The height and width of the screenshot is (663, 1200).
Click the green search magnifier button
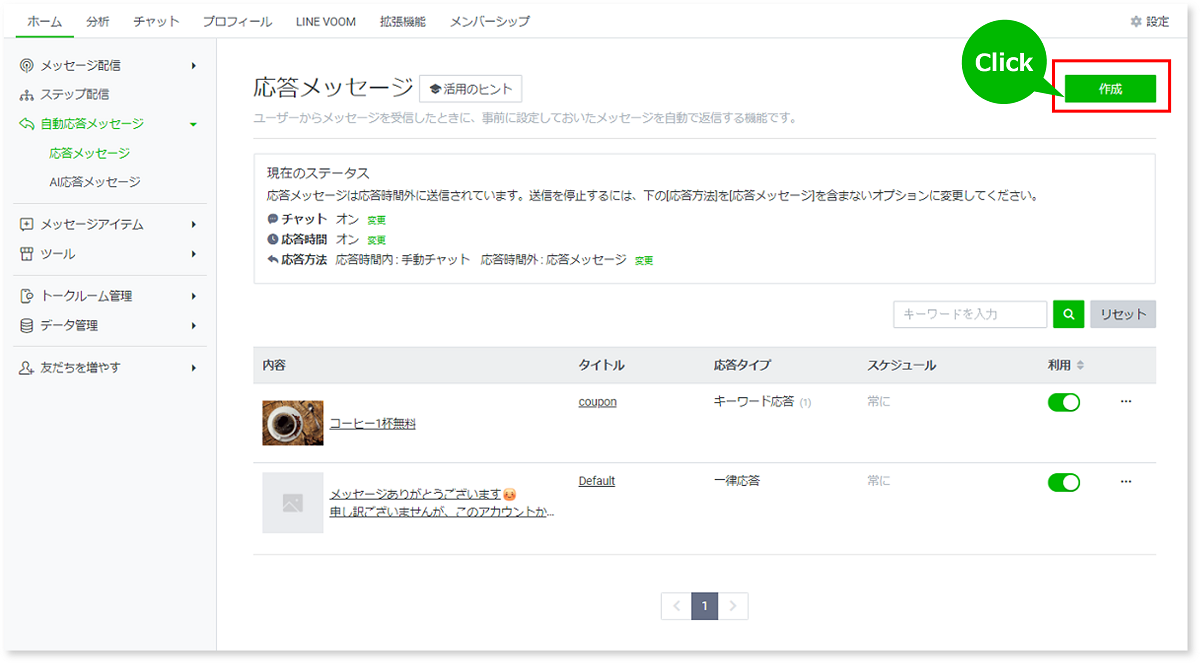(1068, 314)
